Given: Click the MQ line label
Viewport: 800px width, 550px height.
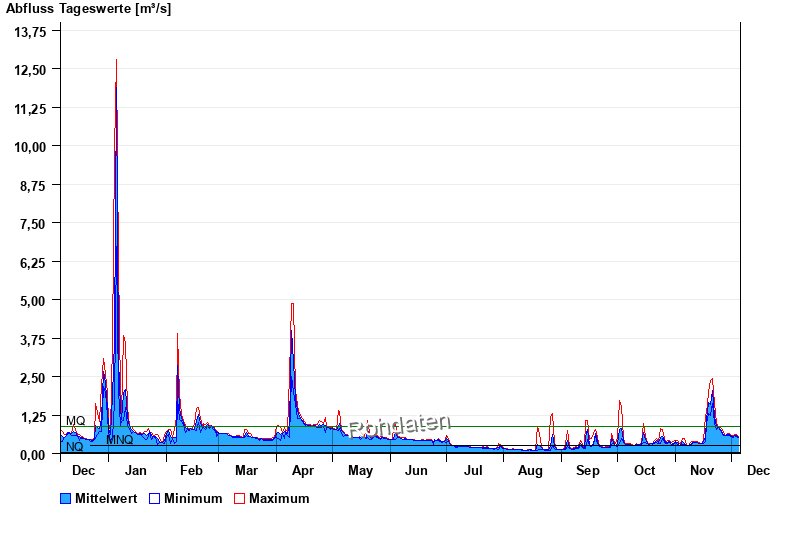Looking at the screenshot, I should 75,421.
